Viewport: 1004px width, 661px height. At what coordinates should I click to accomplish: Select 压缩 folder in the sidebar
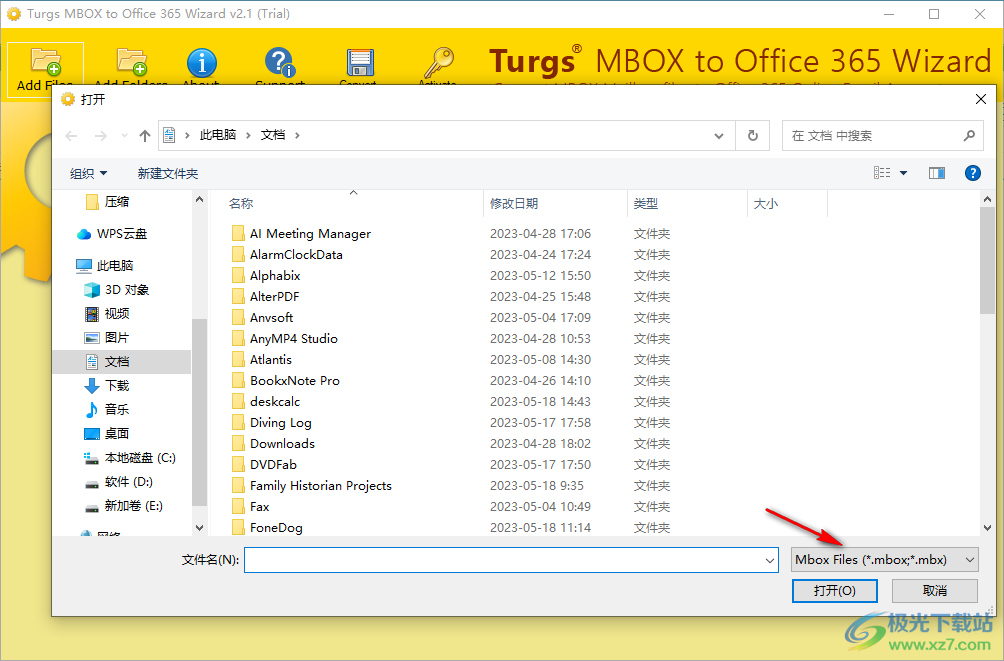108,202
